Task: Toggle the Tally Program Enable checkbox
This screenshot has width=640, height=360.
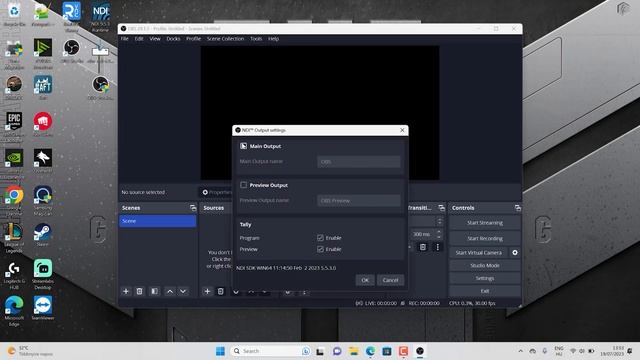Action: pyautogui.click(x=320, y=238)
